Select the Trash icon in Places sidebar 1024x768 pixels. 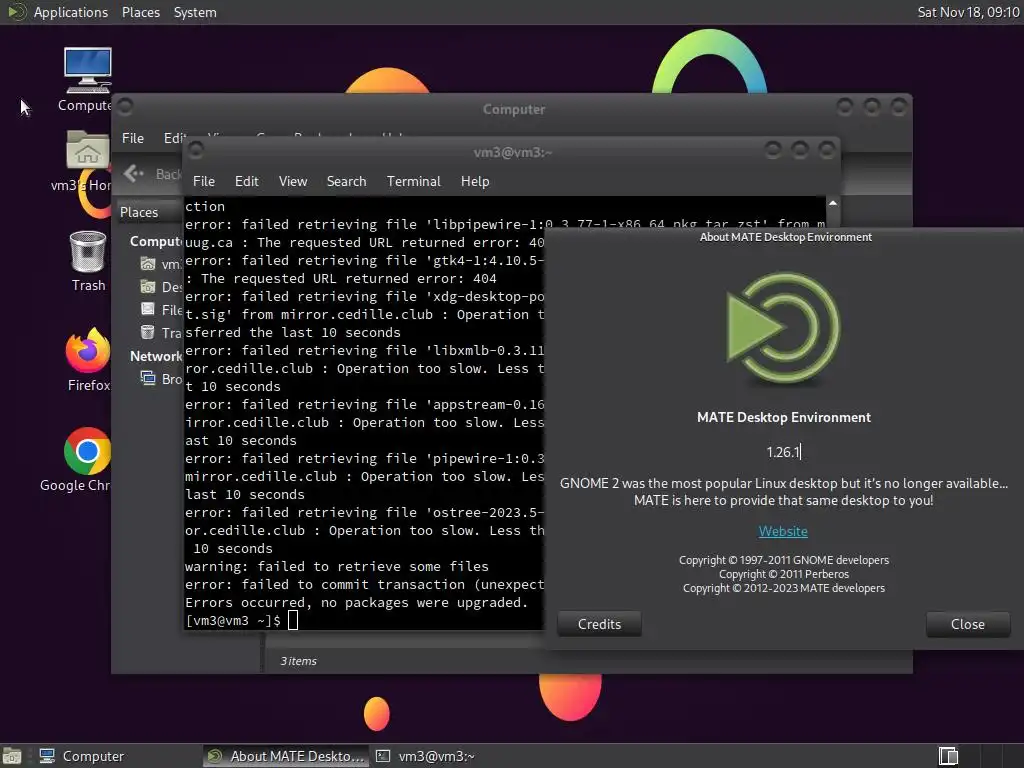[148, 332]
